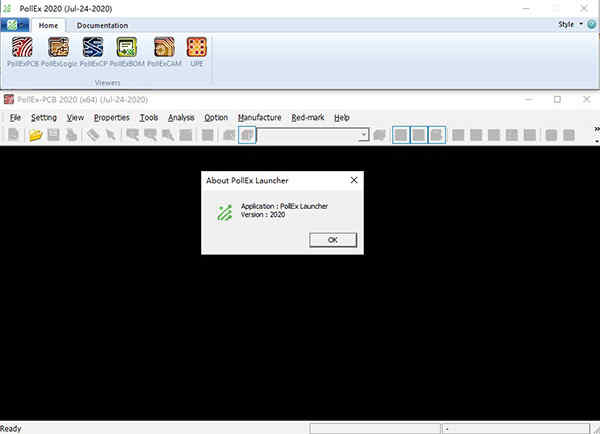Open the Manufacture menu
The width and height of the screenshot is (600, 434).
coord(259,117)
